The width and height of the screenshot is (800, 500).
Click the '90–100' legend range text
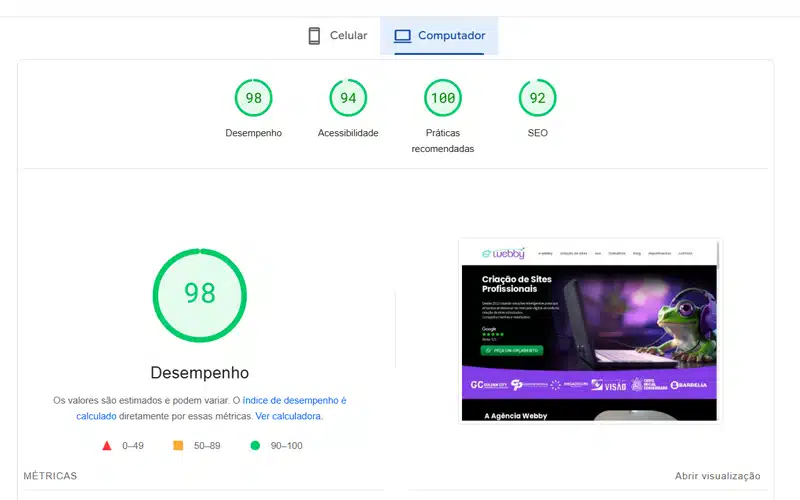[x=286, y=445]
